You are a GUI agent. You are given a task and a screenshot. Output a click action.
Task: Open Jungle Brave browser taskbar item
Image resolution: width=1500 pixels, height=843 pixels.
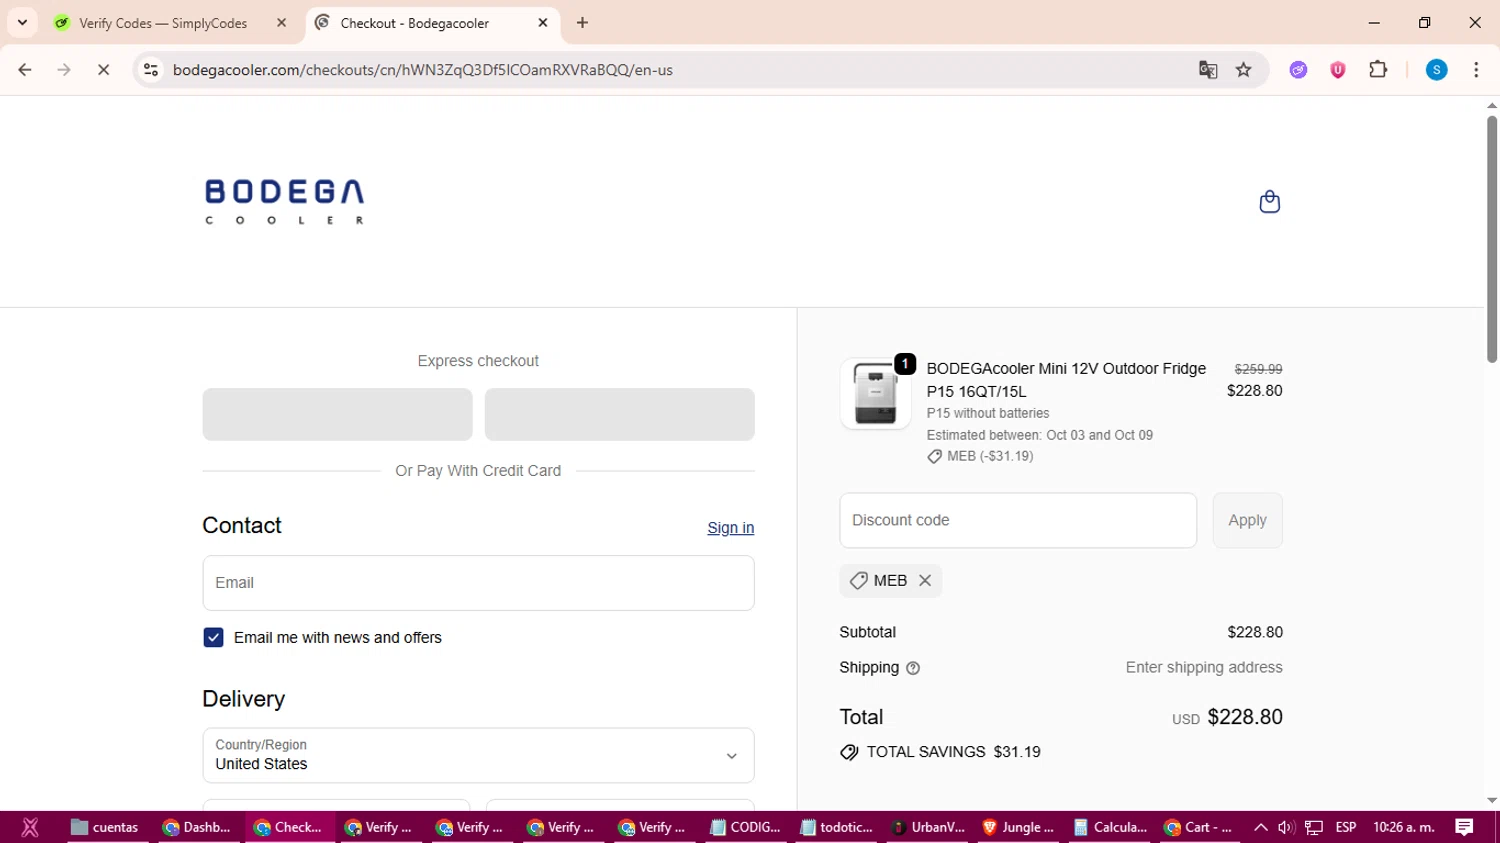click(1019, 827)
